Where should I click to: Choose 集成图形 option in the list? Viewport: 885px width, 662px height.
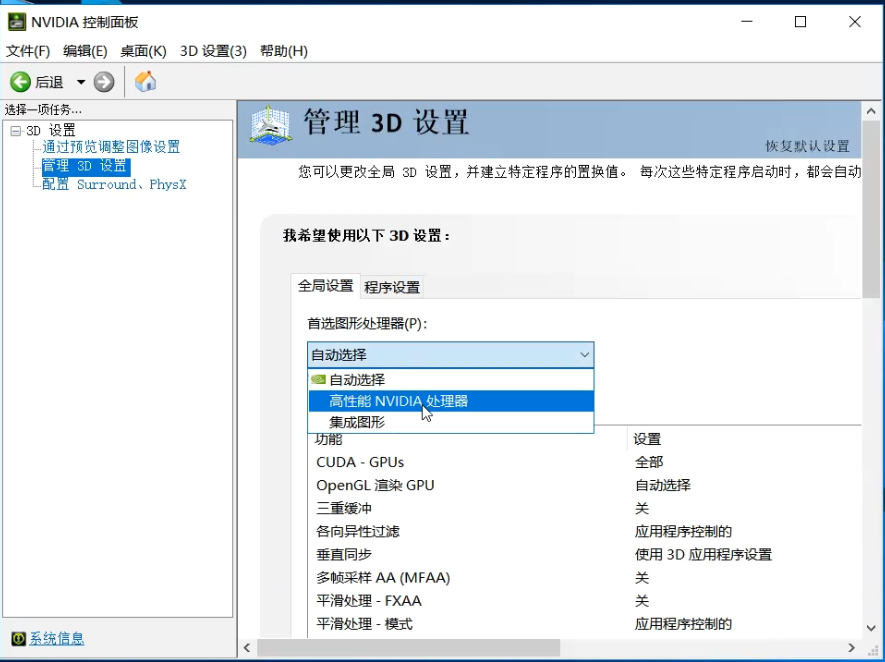(x=450, y=422)
